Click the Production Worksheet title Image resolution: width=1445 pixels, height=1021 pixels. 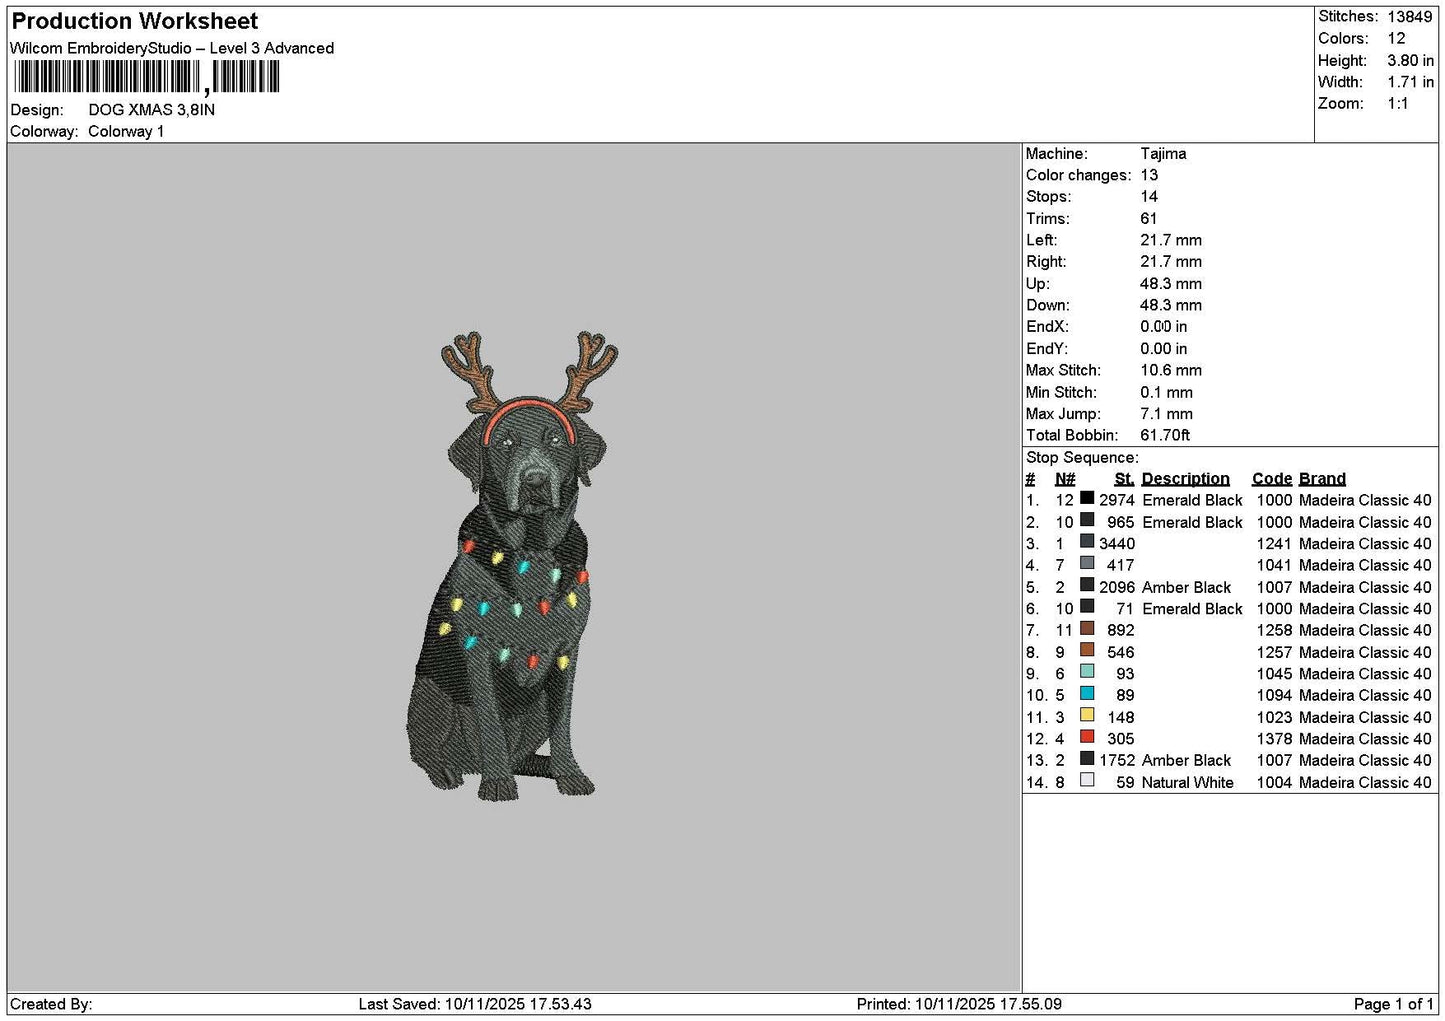(134, 21)
